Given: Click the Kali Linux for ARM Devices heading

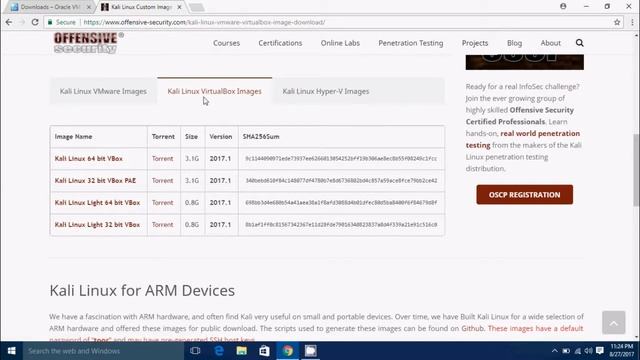Looking at the screenshot, I should click(x=142, y=291).
